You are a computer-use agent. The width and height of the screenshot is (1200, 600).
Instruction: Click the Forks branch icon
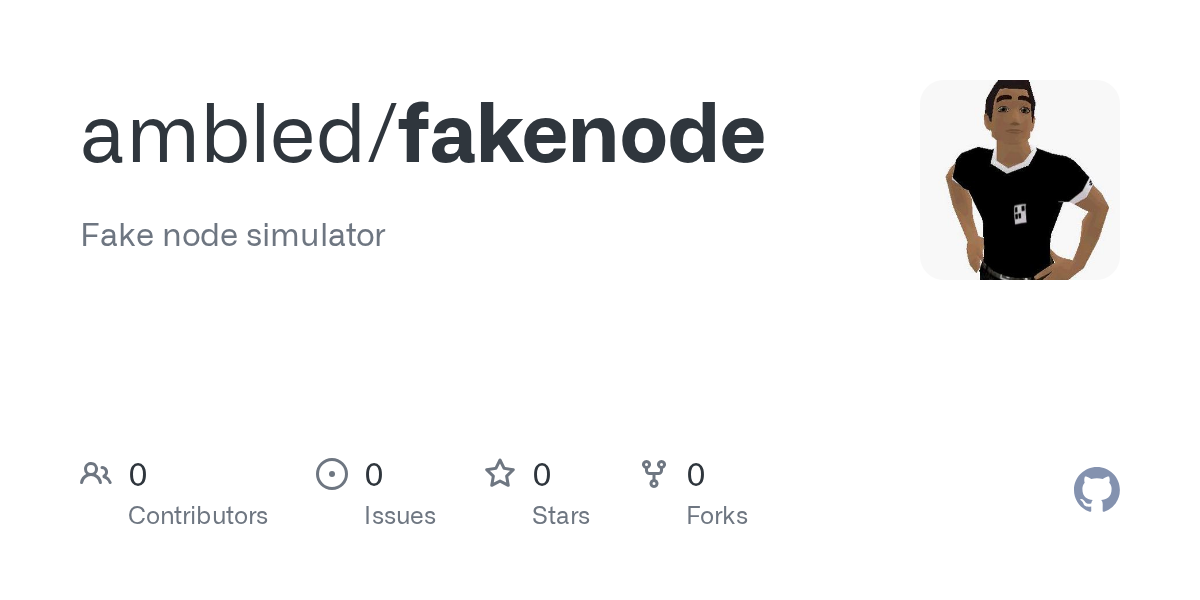point(654,474)
